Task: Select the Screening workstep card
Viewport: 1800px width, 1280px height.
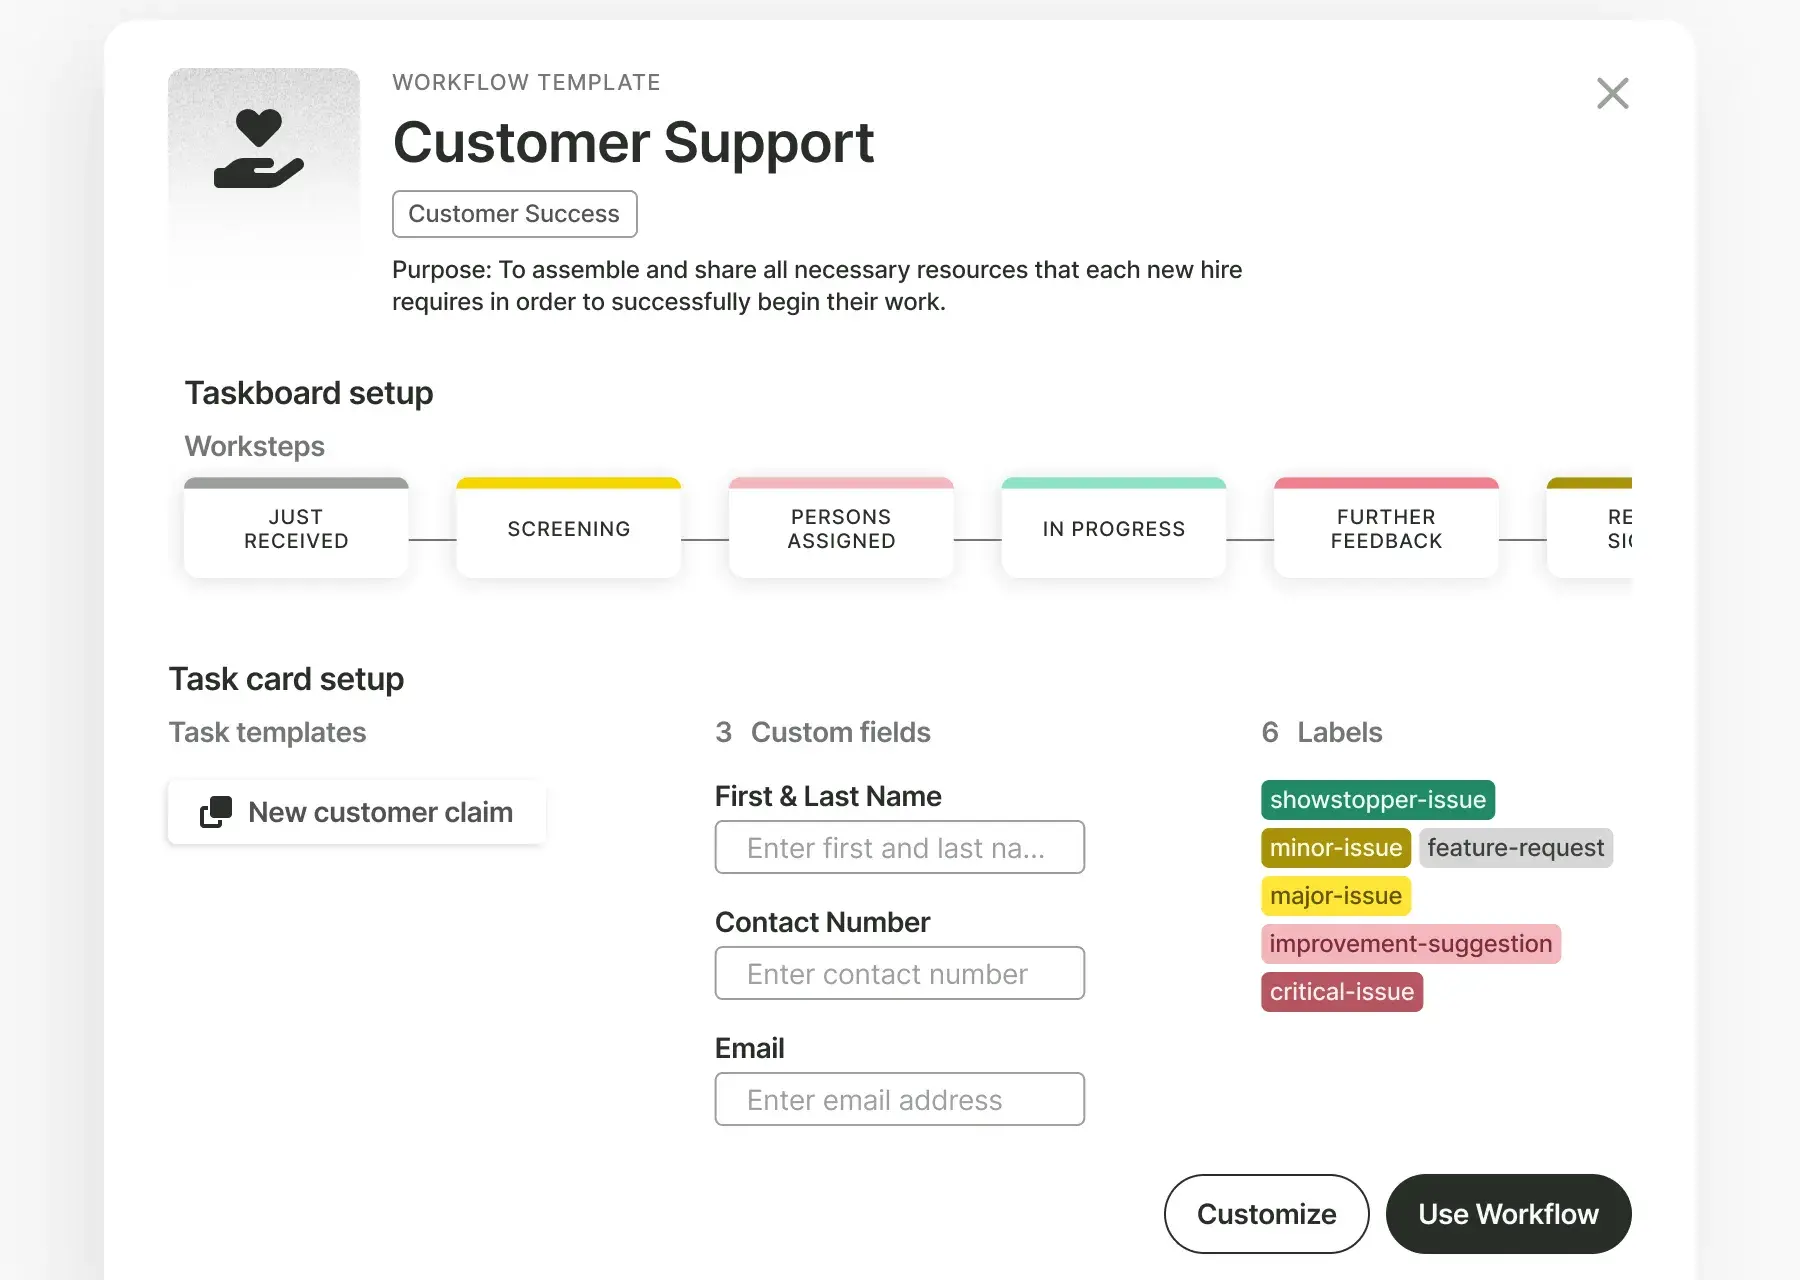Action: [568, 529]
